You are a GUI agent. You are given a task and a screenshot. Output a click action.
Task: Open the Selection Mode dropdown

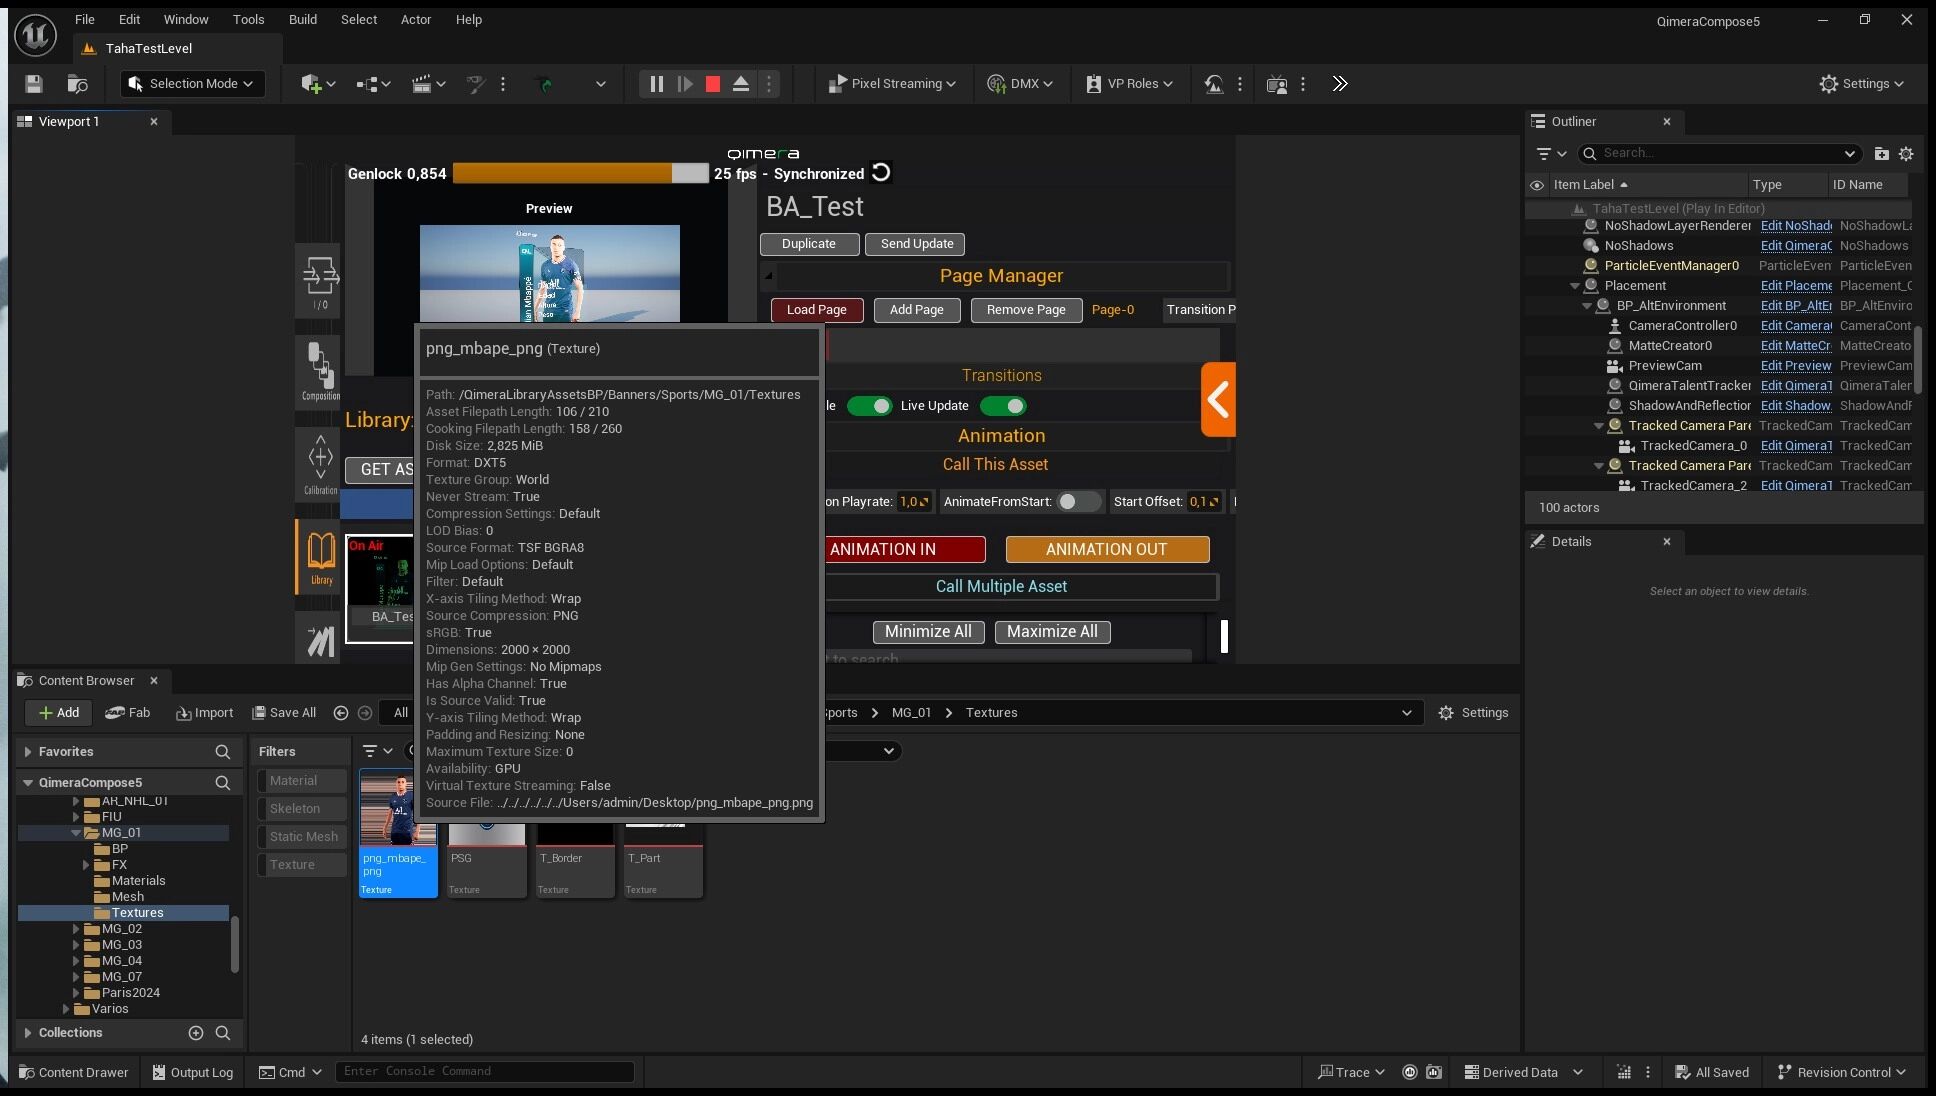[x=193, y=84]
